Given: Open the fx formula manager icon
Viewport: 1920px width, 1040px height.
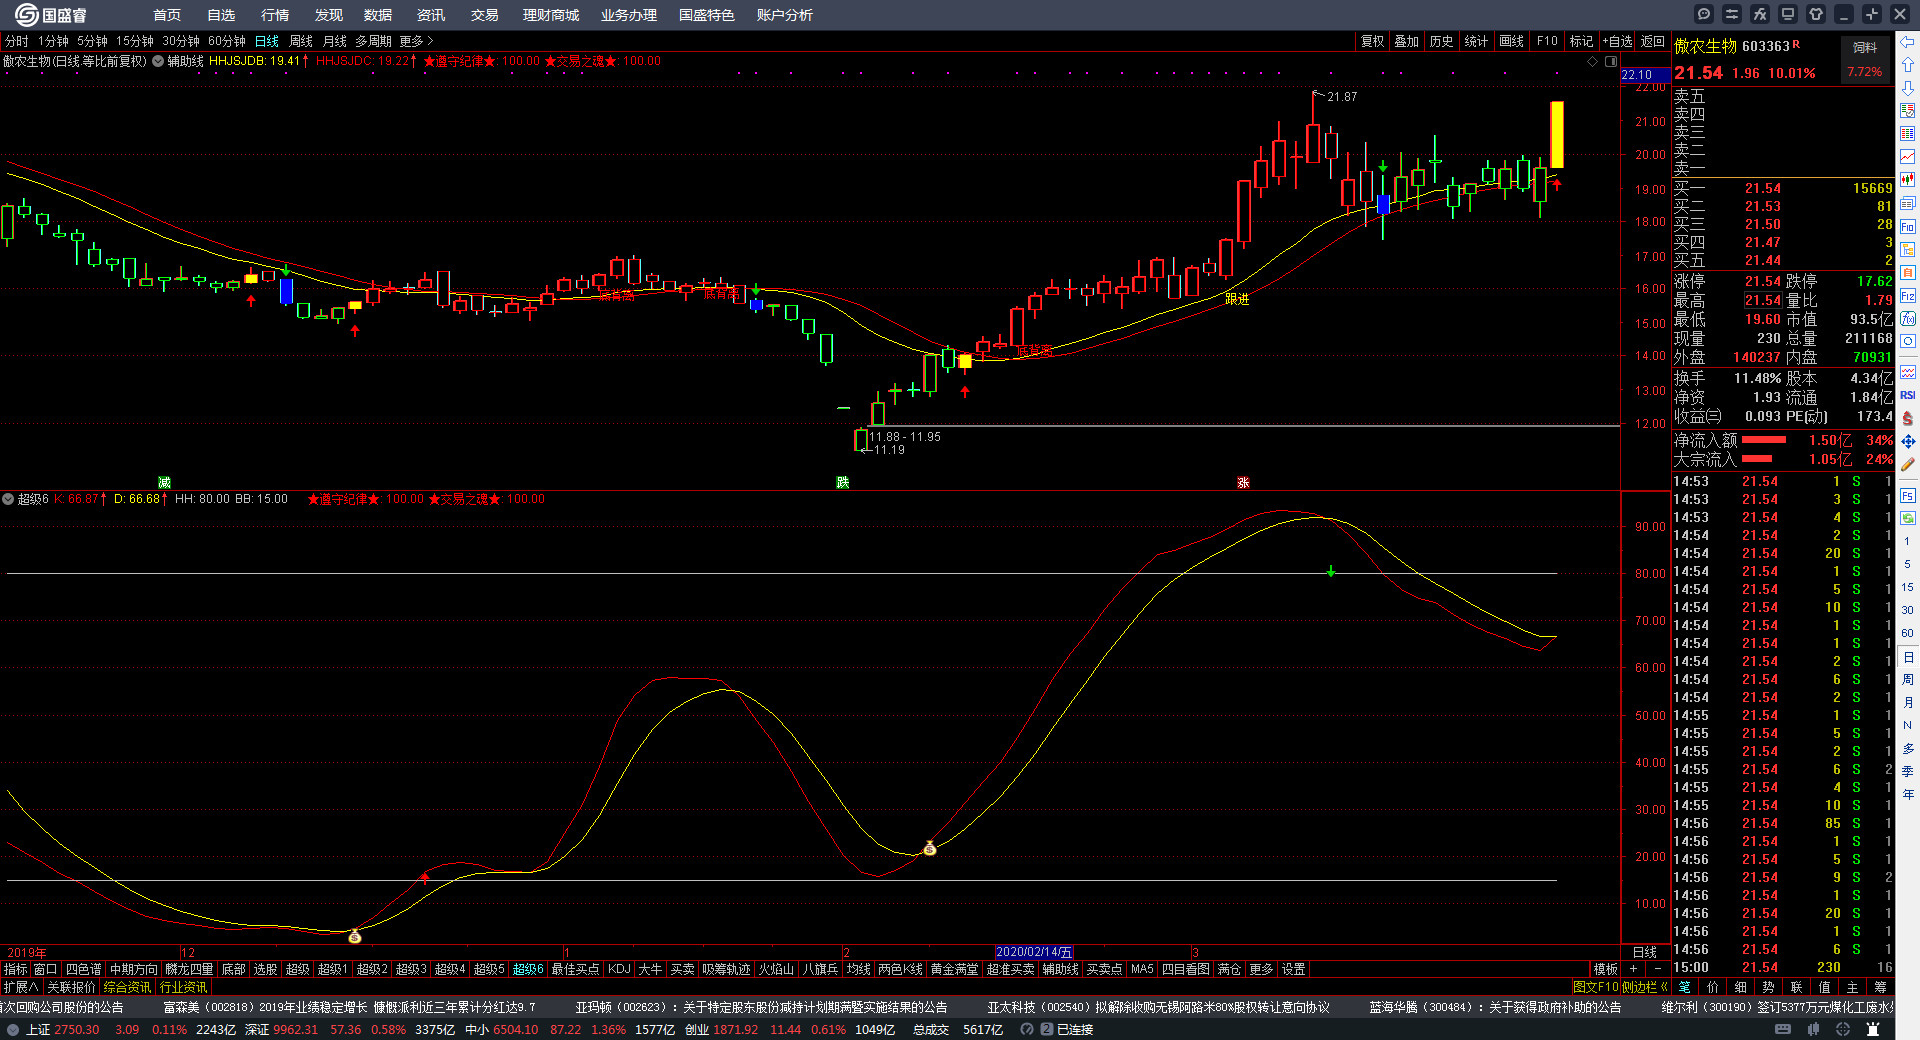Looking at the screenshot, I should point(1760,14).
